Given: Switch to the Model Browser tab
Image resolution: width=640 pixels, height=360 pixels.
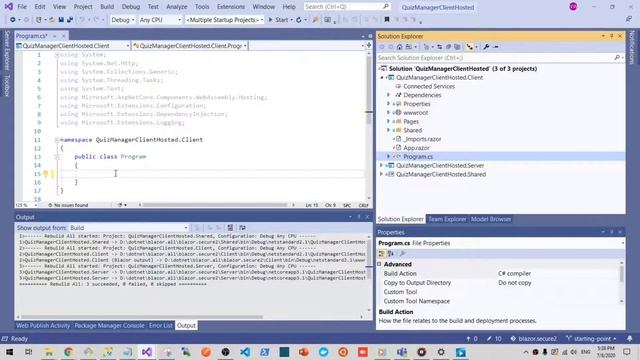Looking at the screenshot, I should tap(491, 219).
